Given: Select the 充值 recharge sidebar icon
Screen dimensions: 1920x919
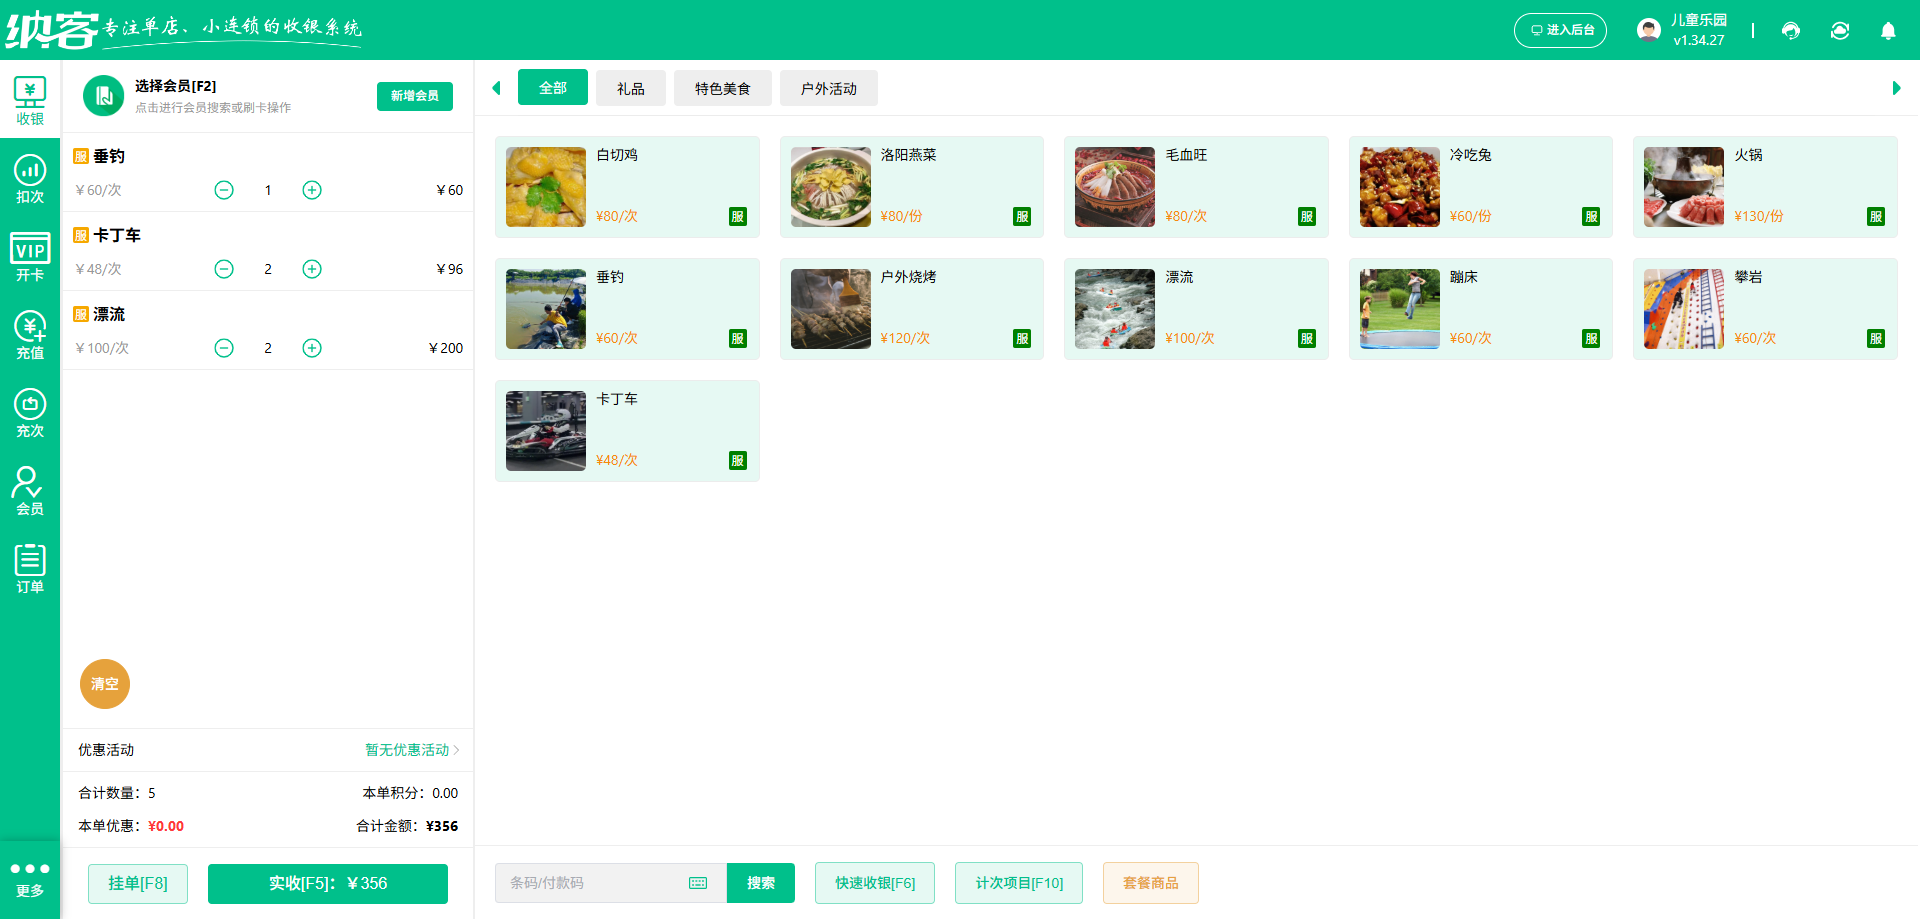Looking at the screenshot, I should (30, 336).
